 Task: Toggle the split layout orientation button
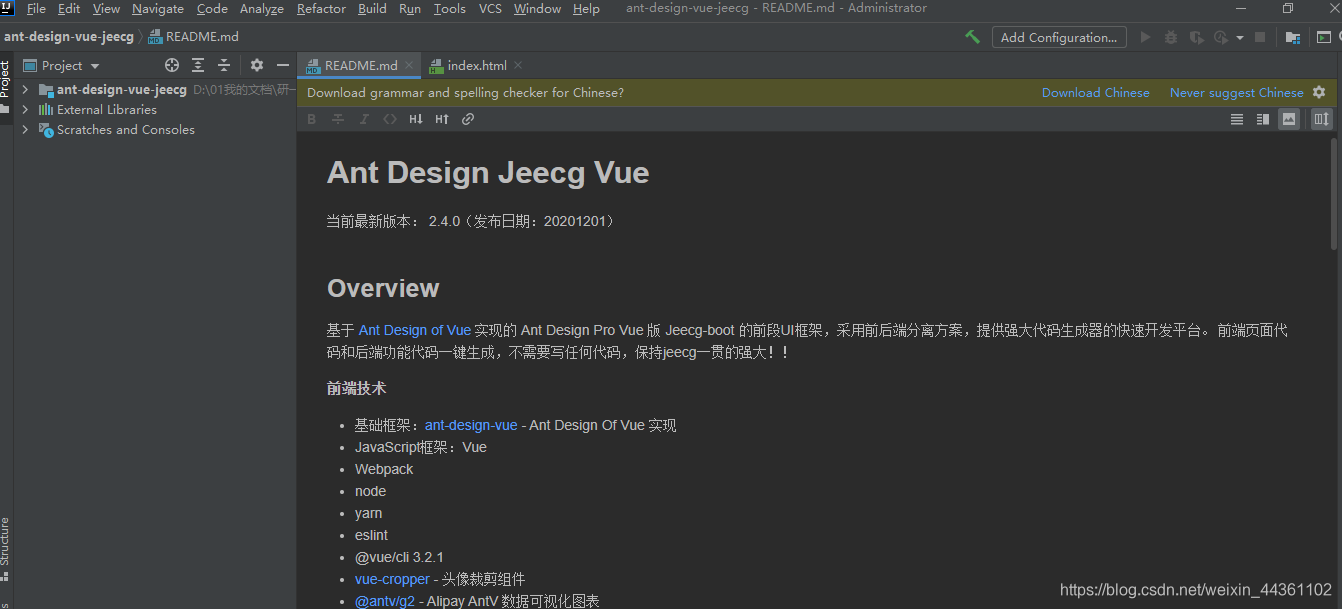(x=1322, y=119)
